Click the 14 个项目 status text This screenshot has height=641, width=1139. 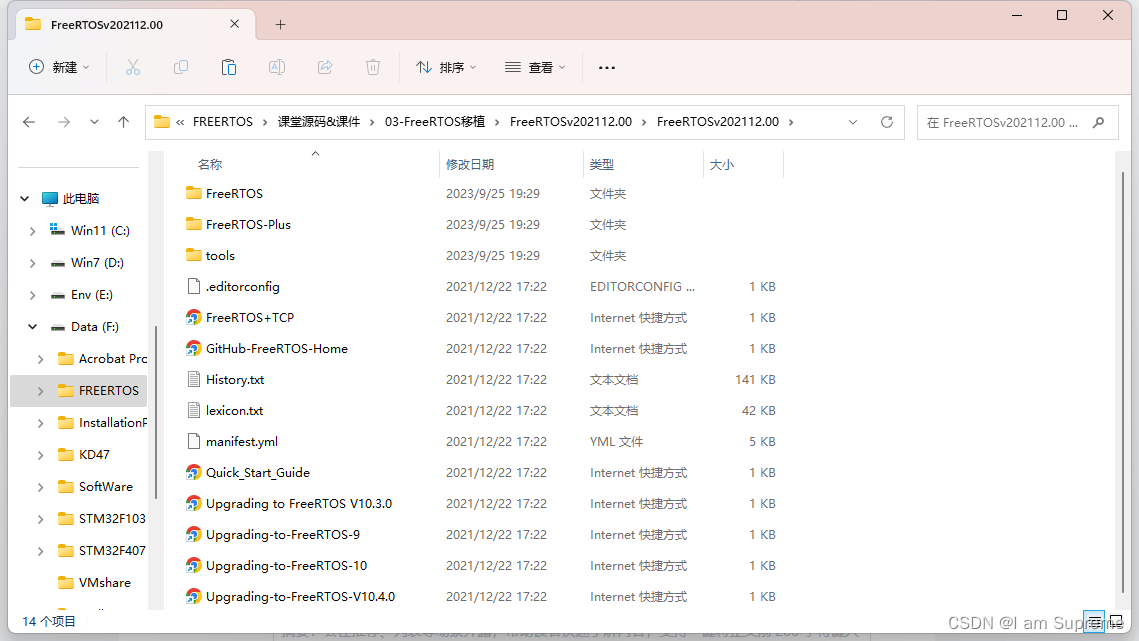tap(49, 621)
